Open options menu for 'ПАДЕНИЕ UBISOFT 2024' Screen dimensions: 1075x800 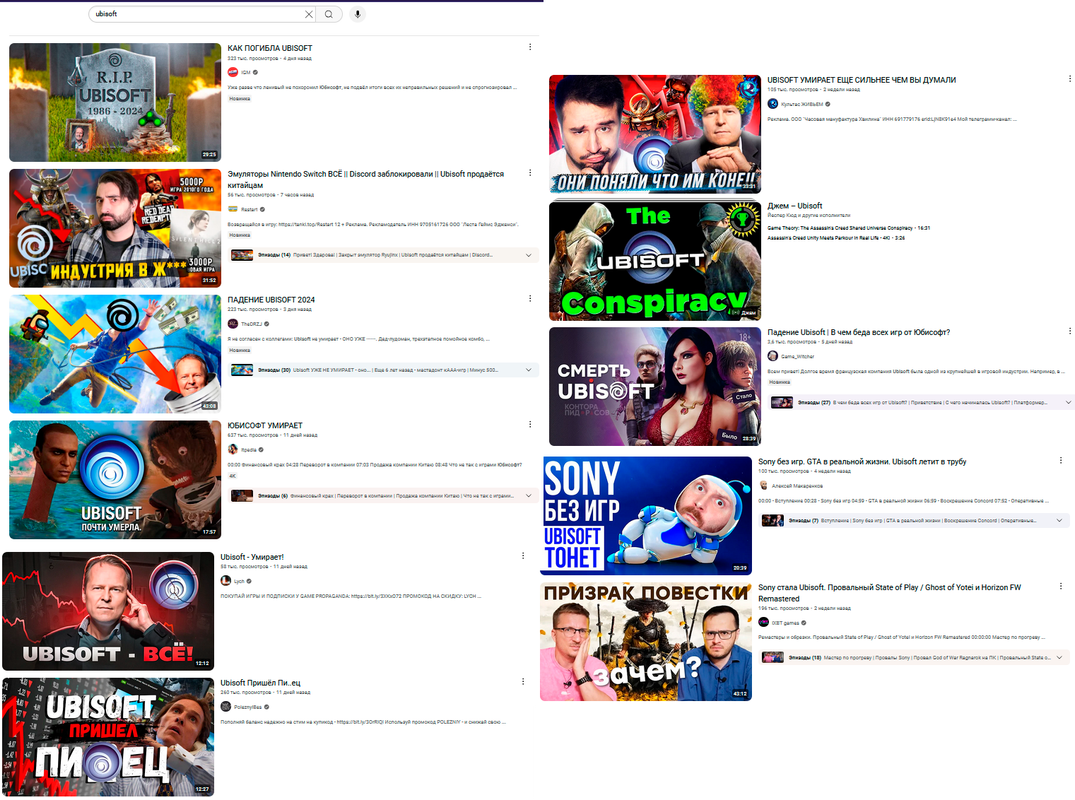[530, 299]
